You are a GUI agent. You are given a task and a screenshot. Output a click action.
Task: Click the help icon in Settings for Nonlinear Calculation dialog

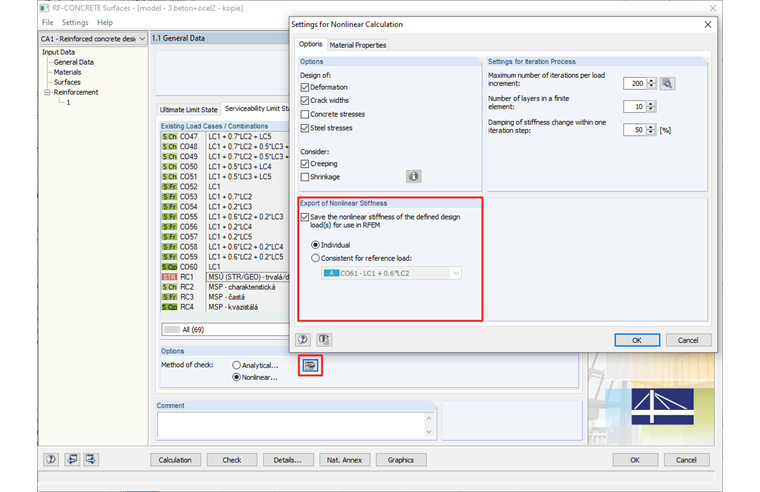[303, 339]
